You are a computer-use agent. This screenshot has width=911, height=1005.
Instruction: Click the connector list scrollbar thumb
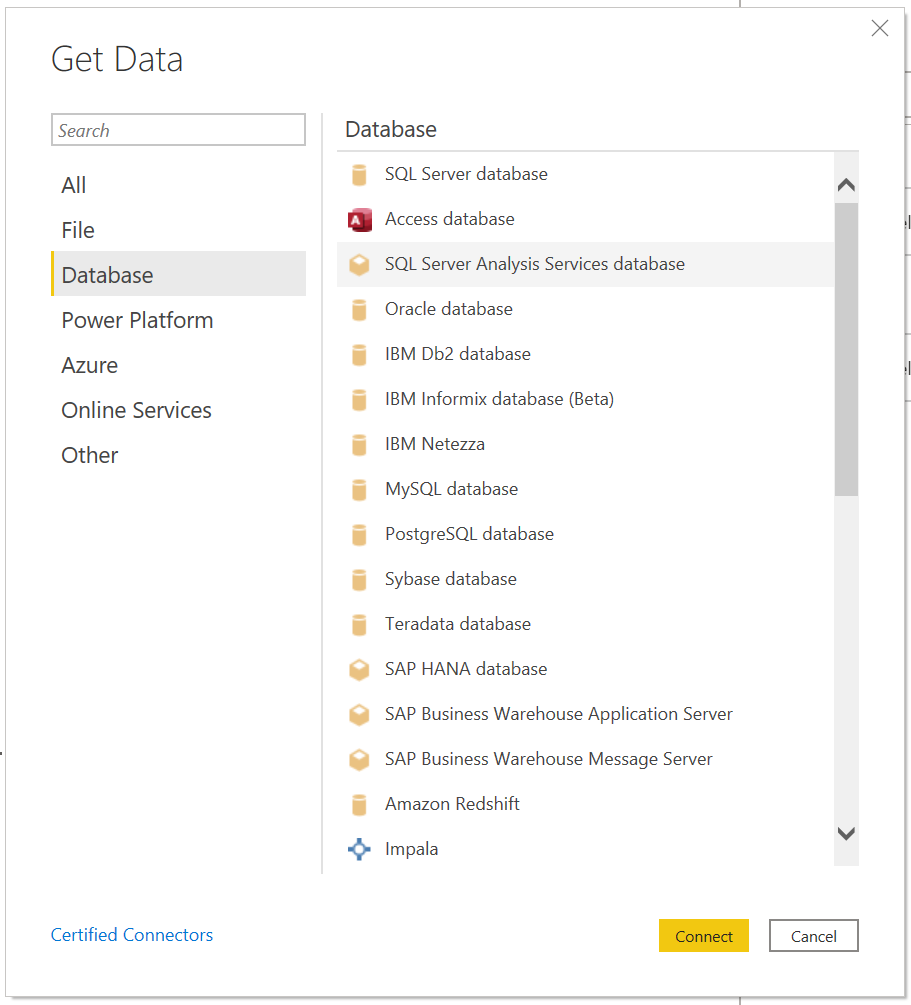click(846, 348)
